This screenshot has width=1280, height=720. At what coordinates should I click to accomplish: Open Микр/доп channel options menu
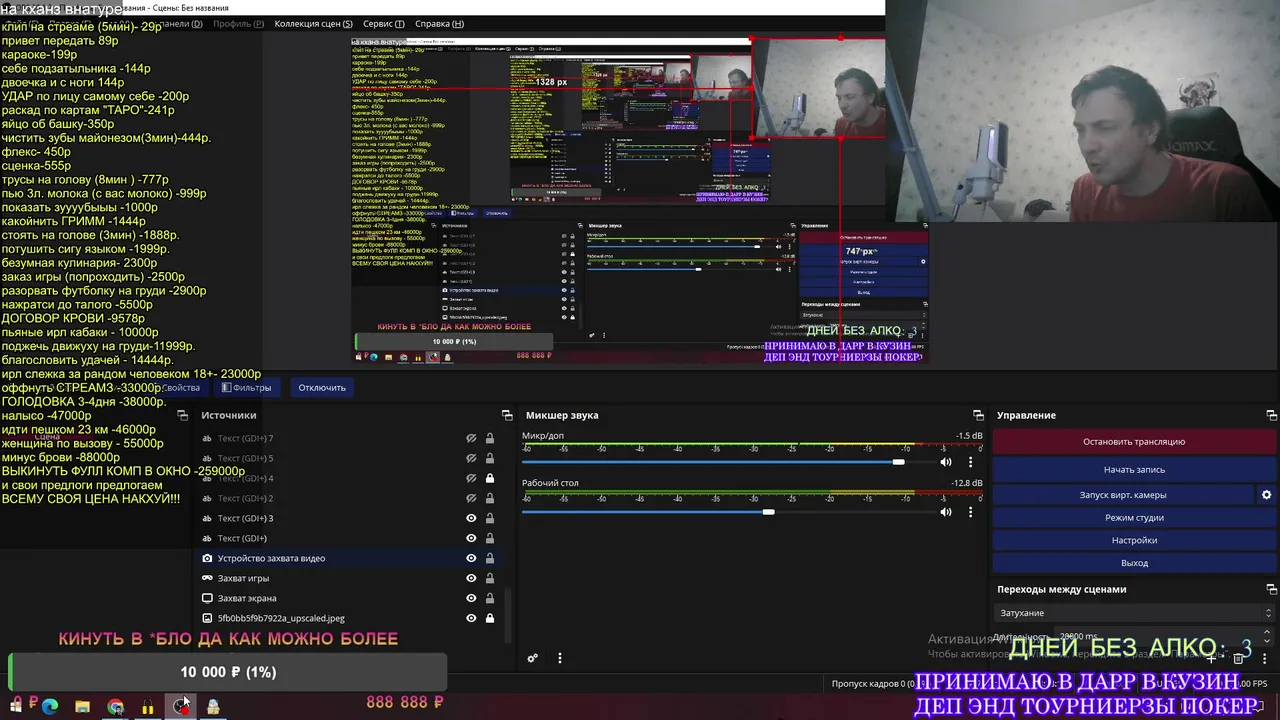[x=970, y=462]
